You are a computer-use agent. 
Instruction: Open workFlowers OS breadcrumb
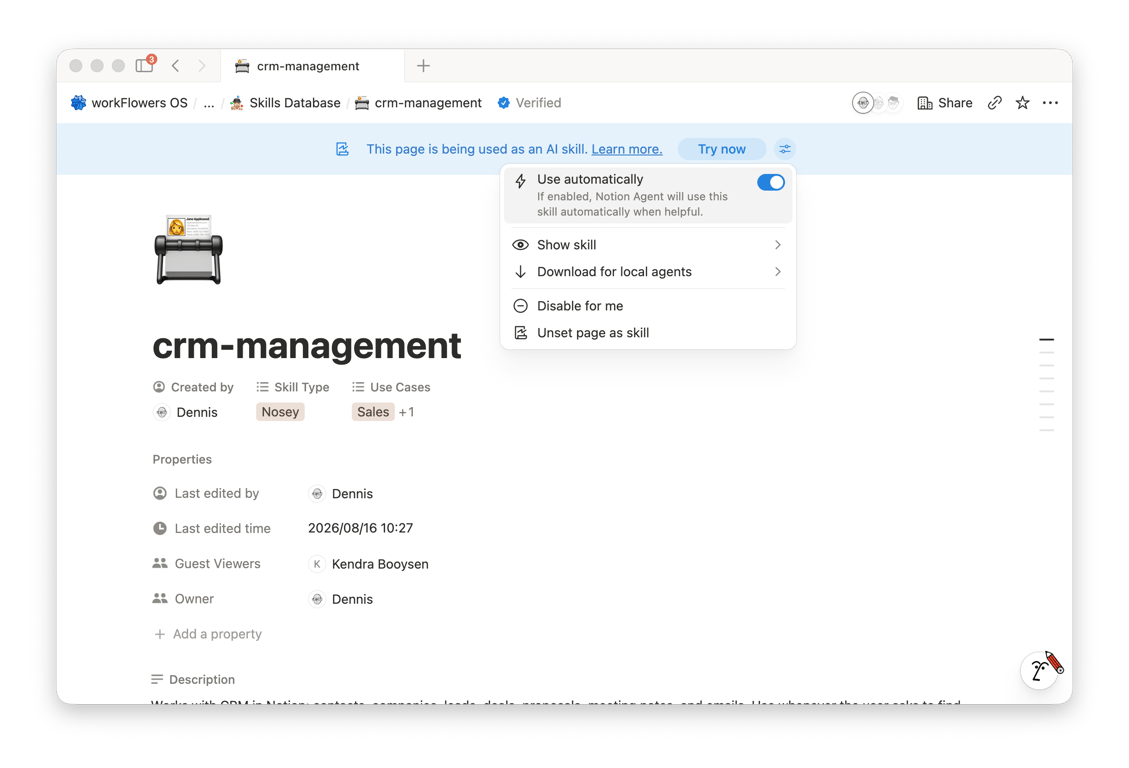click(x=129, y=103)
